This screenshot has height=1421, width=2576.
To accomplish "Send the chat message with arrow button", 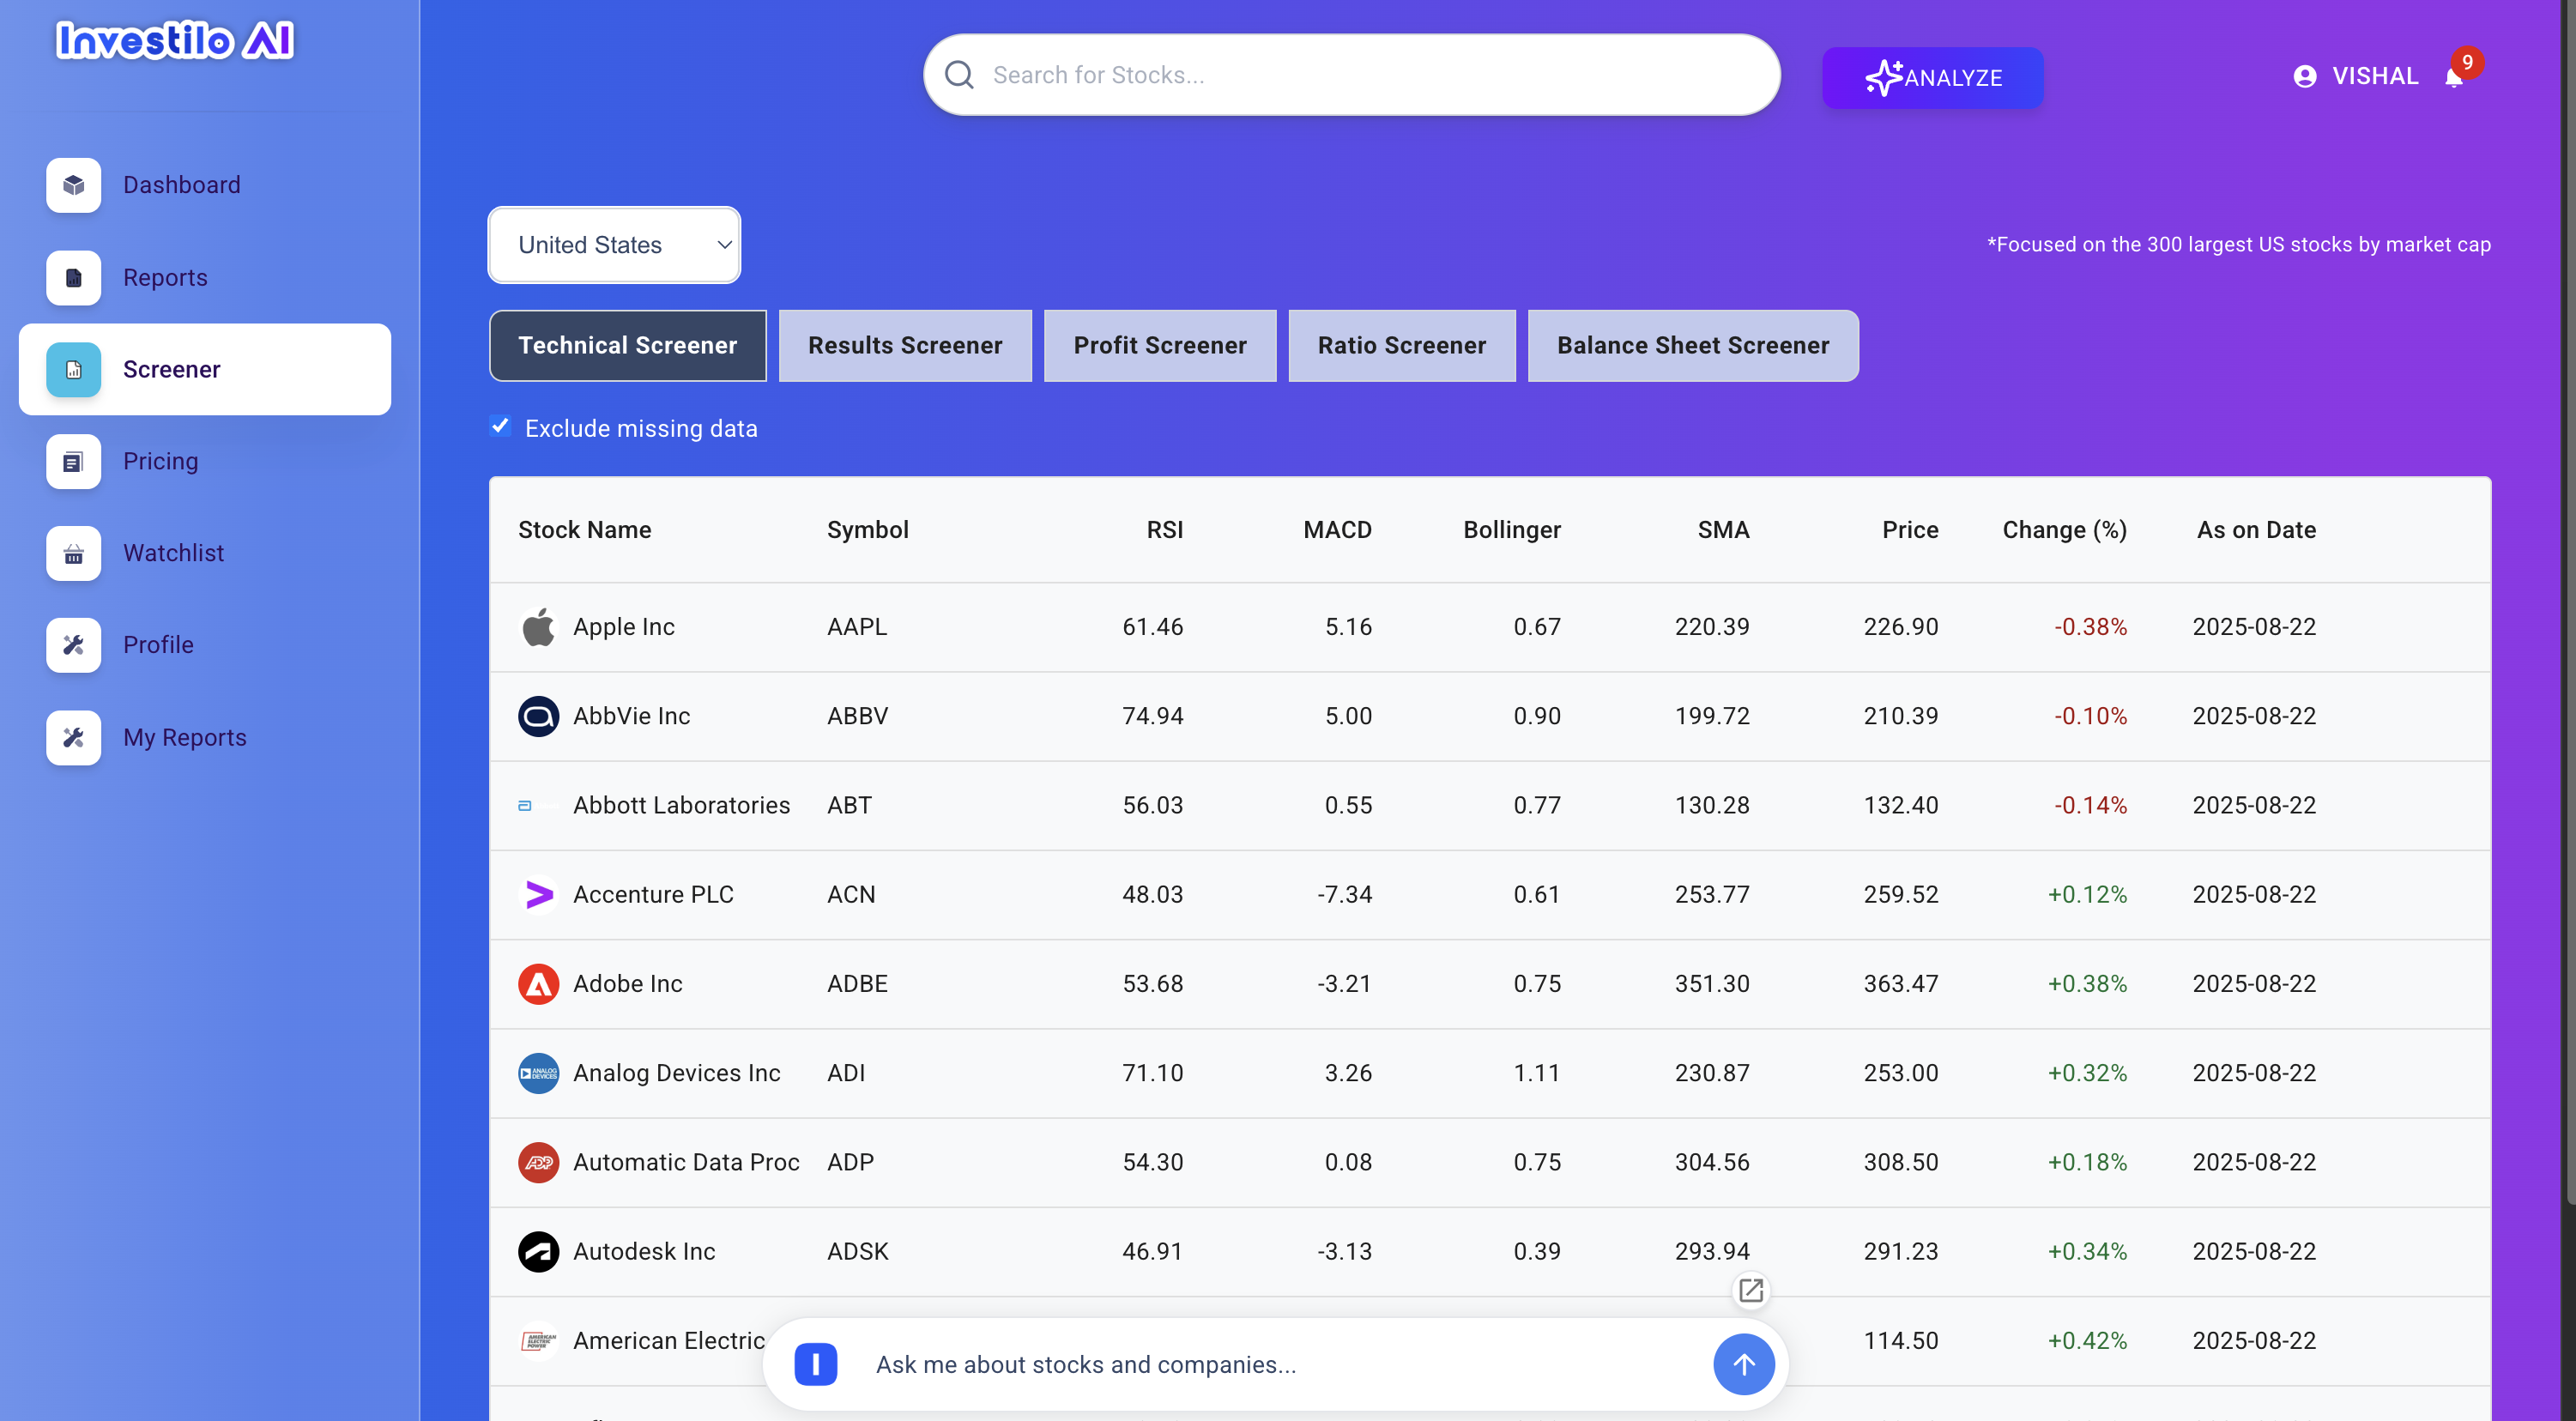I will (x=1743, y=1364).
